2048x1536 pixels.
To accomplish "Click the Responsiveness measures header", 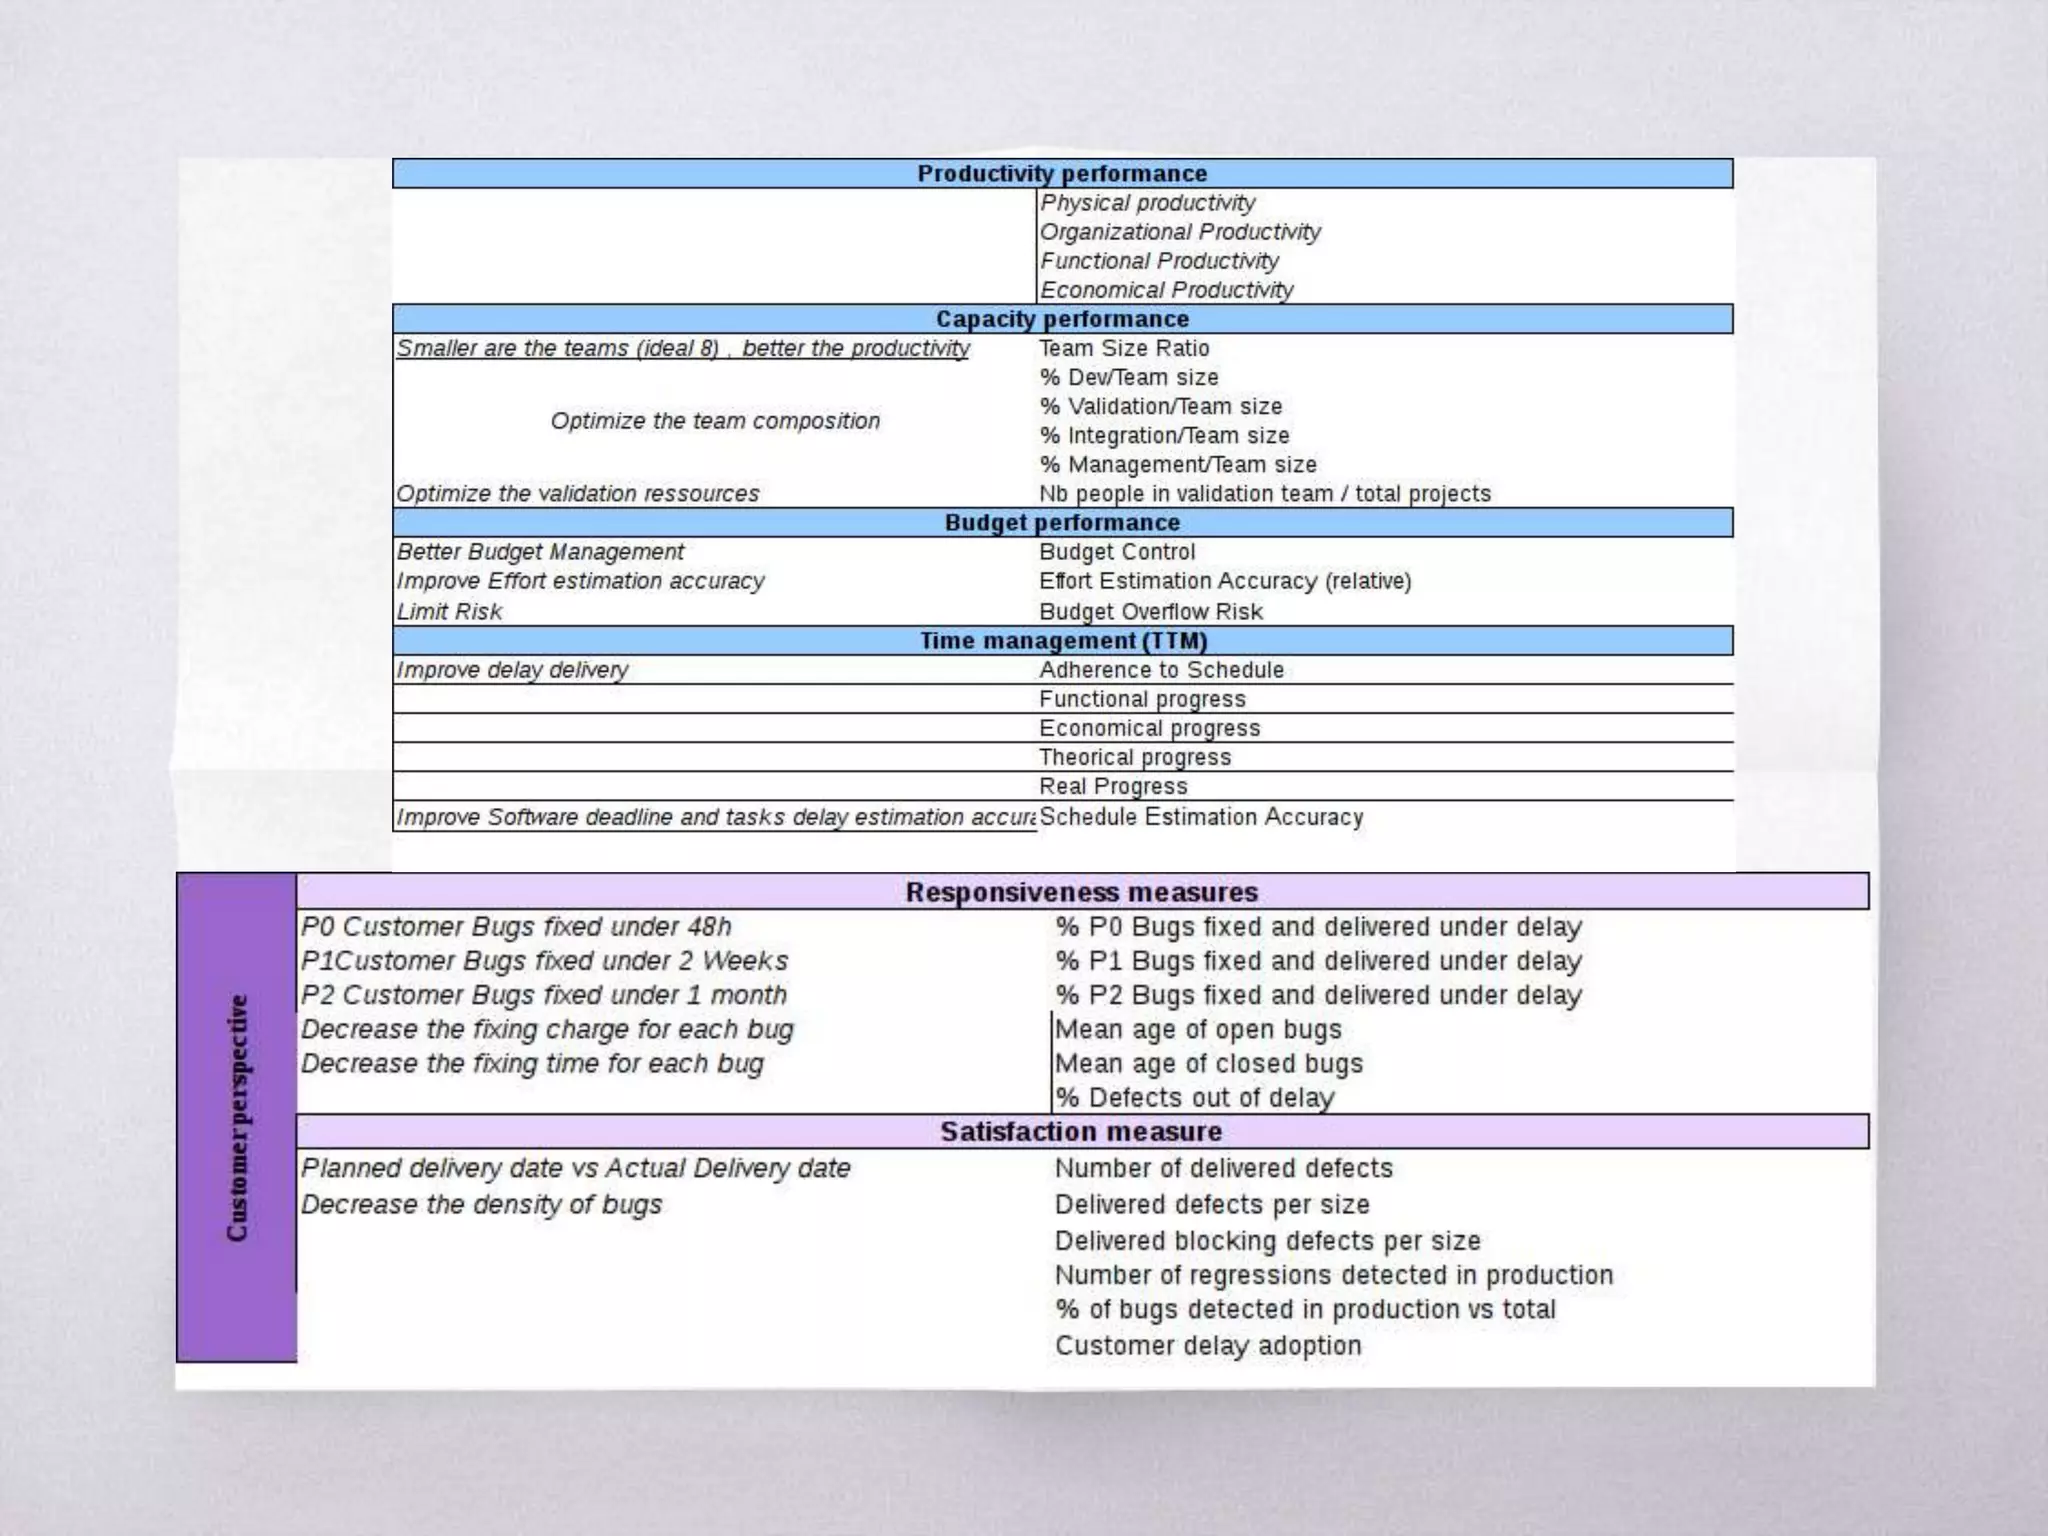I will pyautogui.click(x=1081, y=892).
